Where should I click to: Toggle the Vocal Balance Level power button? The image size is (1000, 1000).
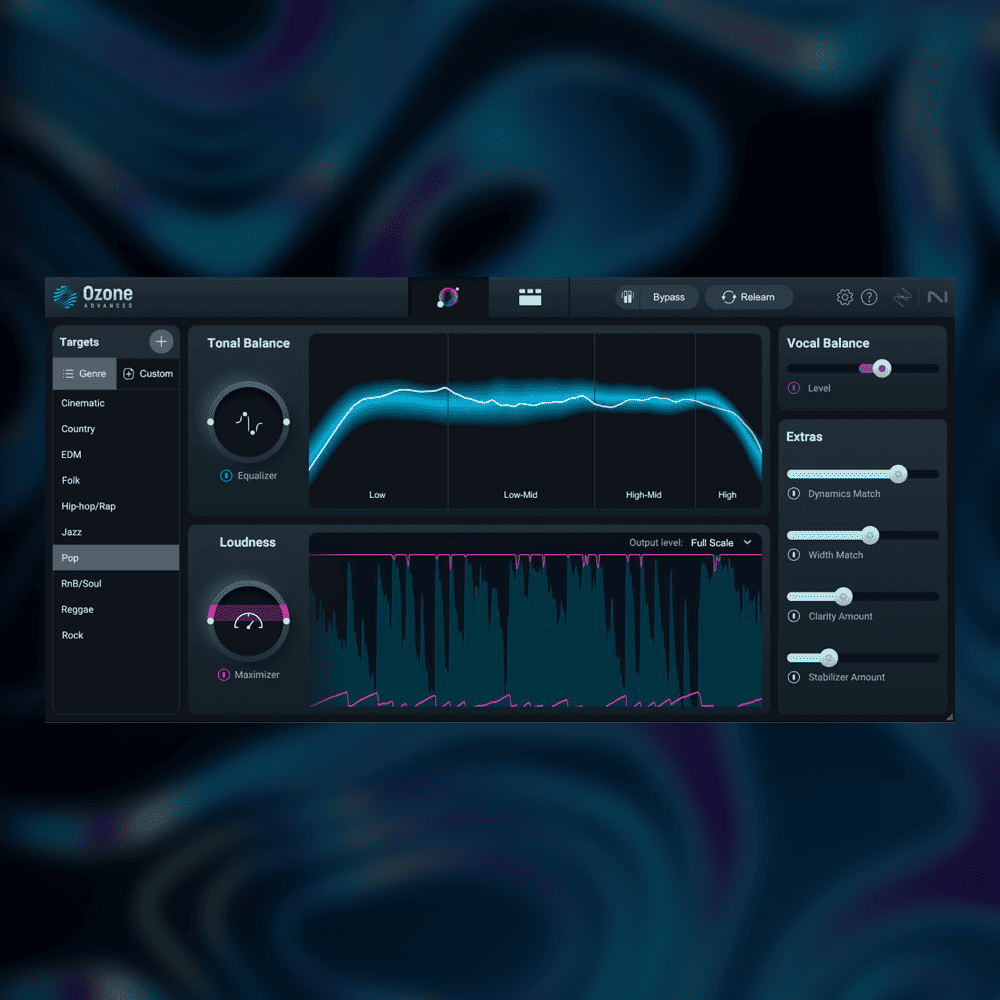[794, 388]
